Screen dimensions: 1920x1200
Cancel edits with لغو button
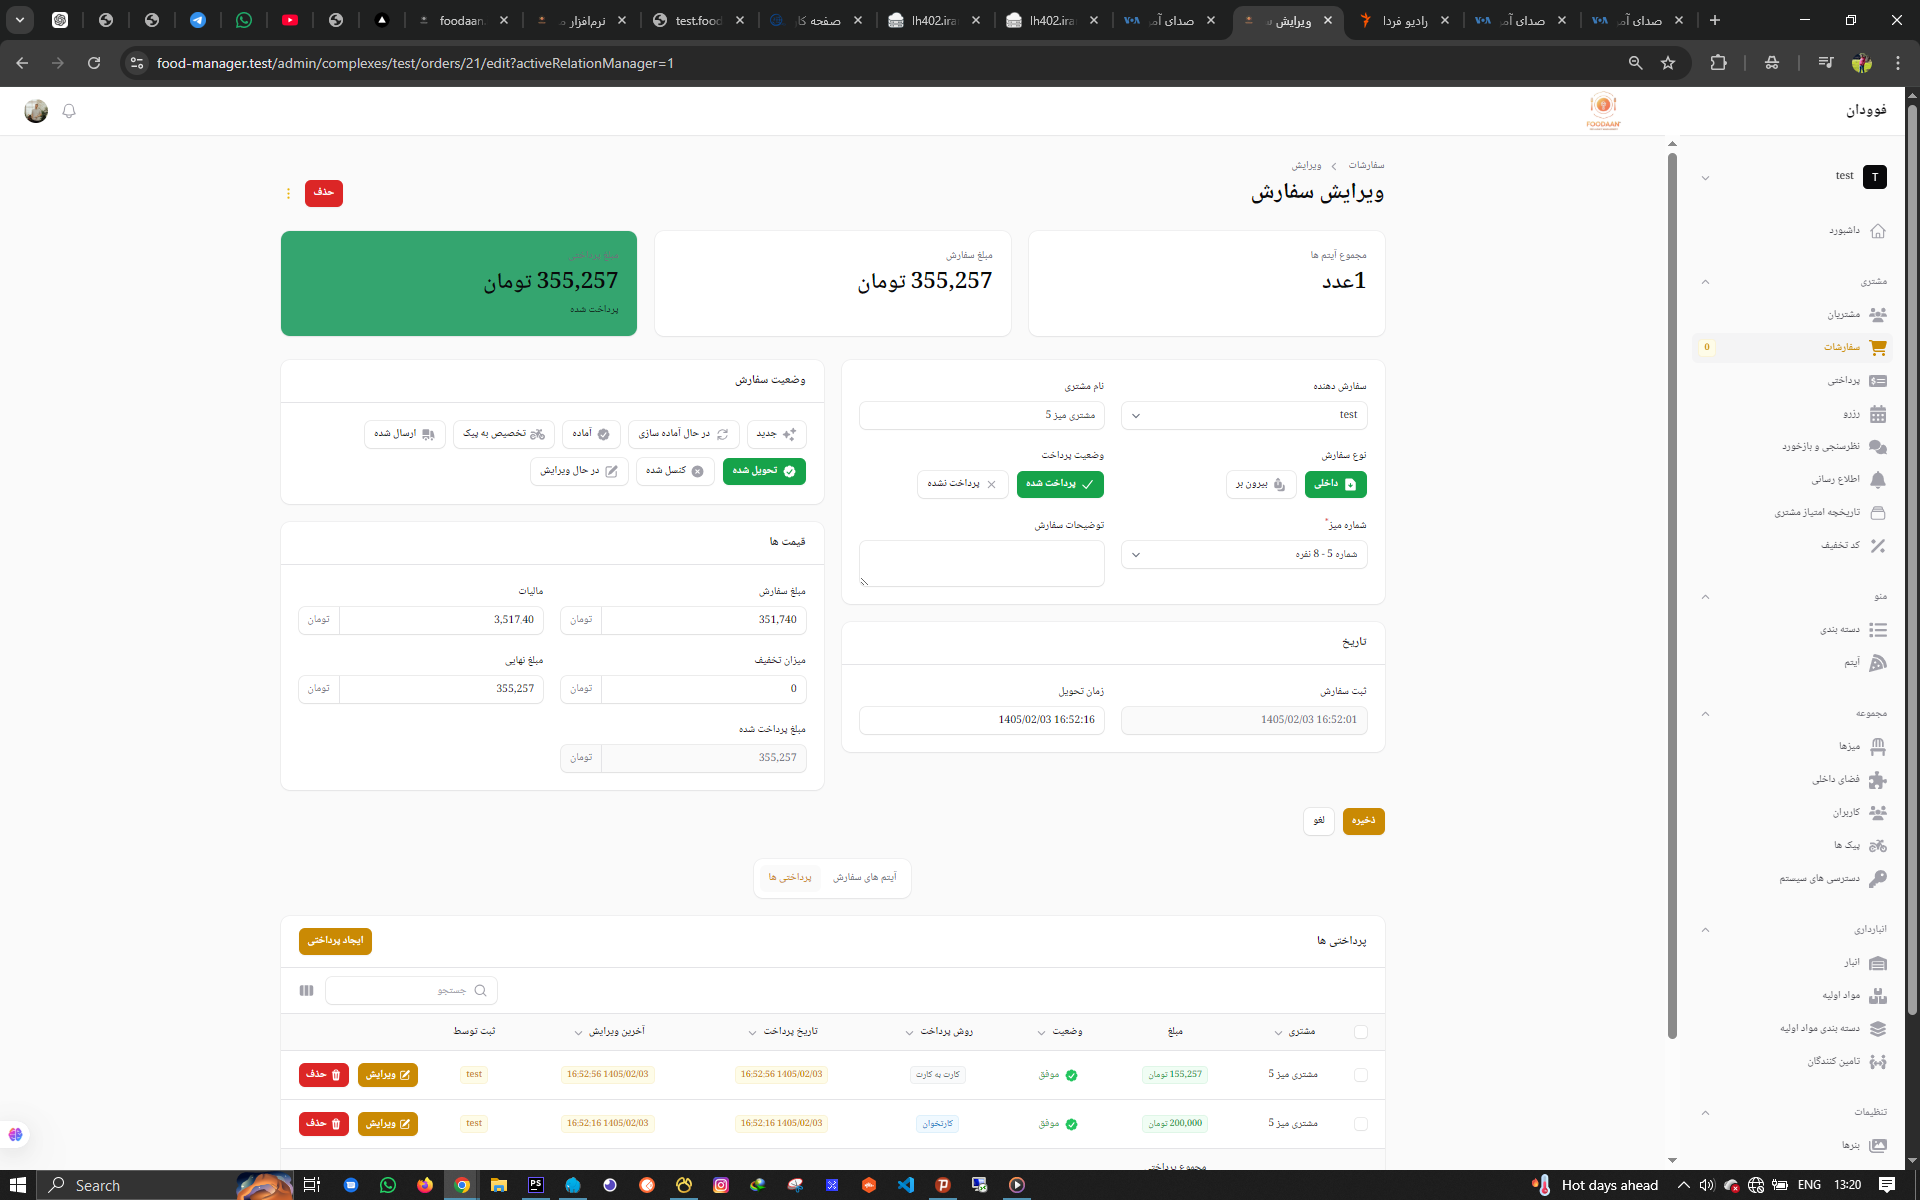(1319, 821)
